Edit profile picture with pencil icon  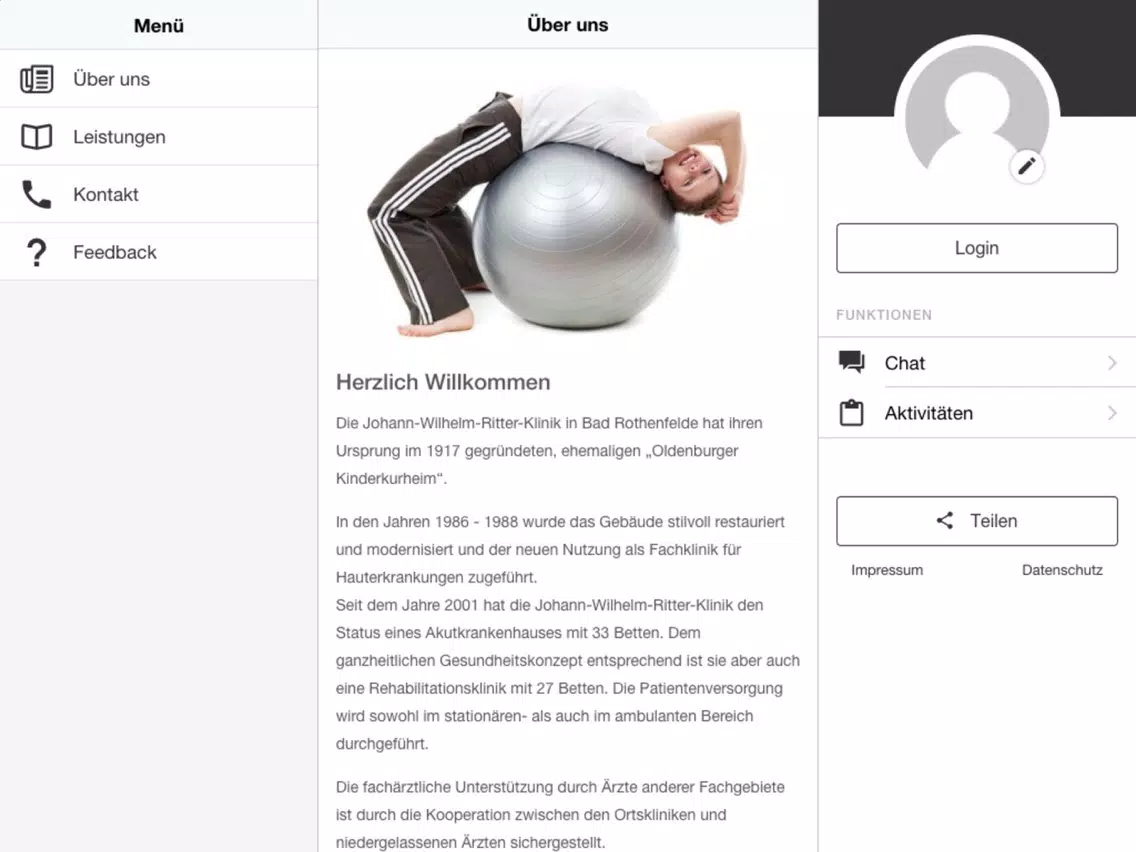tap(1027, 167)
